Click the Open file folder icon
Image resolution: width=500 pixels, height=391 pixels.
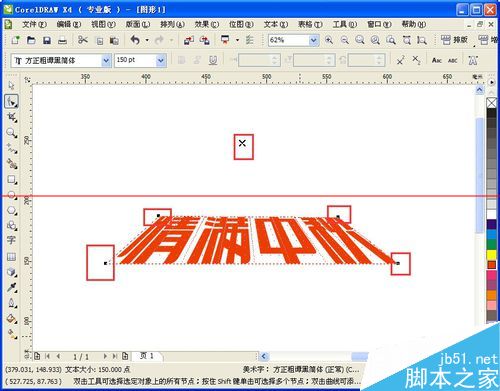coord(31,40)
